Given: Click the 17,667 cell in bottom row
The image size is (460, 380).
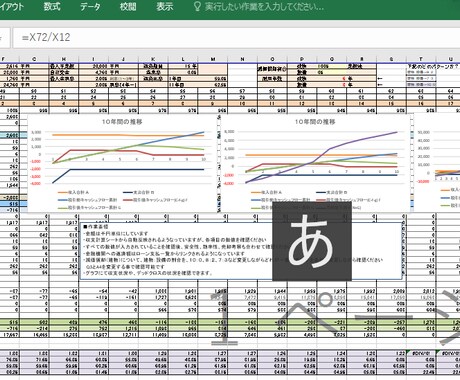Looking at the screenshot, I should click(10, 335).
